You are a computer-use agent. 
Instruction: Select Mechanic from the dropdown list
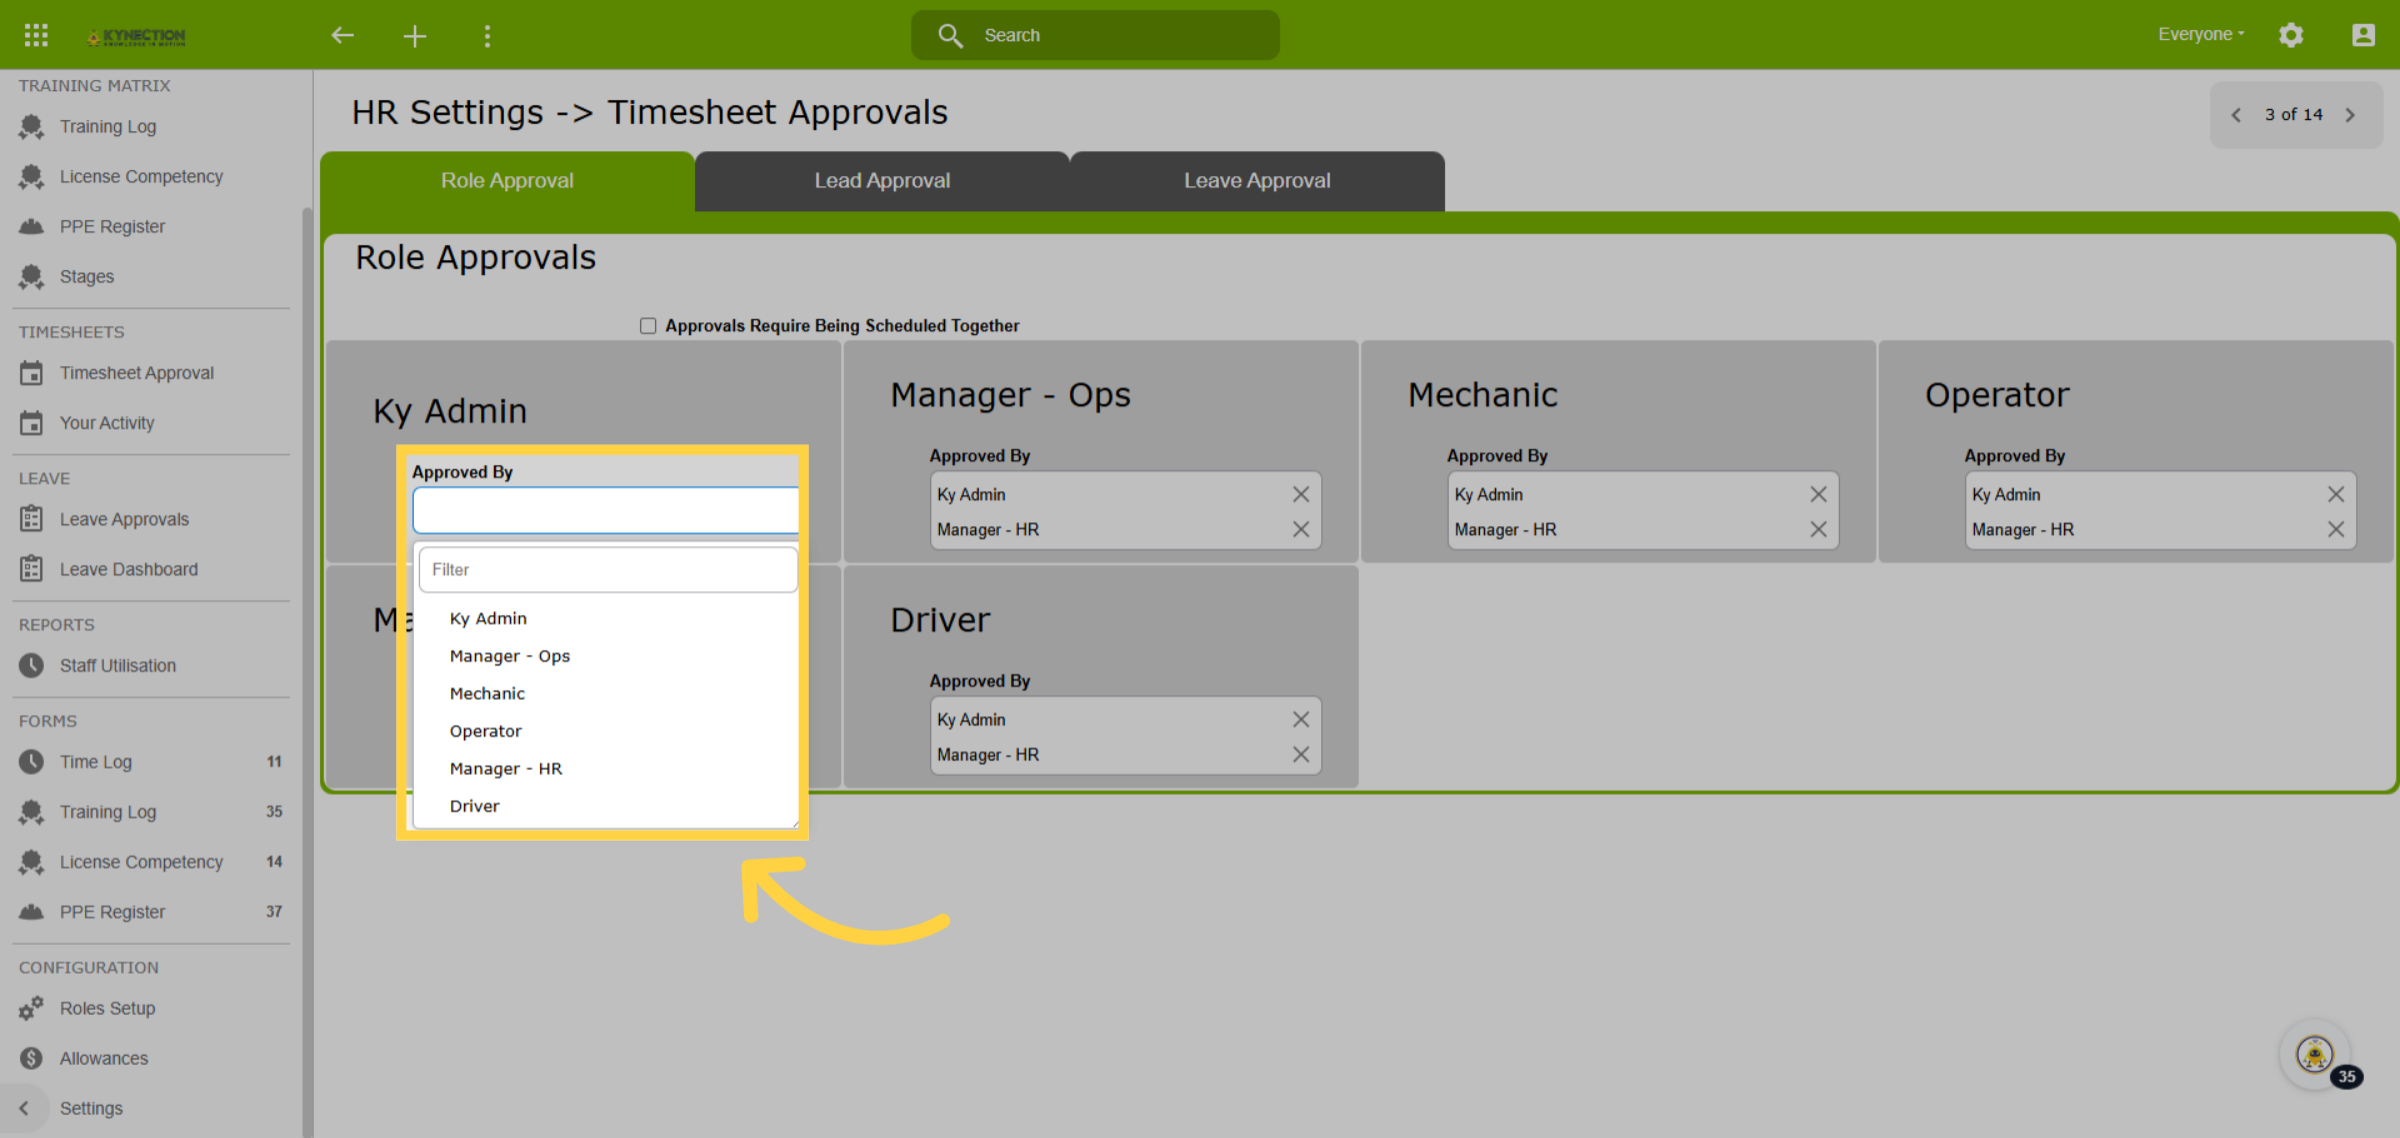[x=487, y=693]
